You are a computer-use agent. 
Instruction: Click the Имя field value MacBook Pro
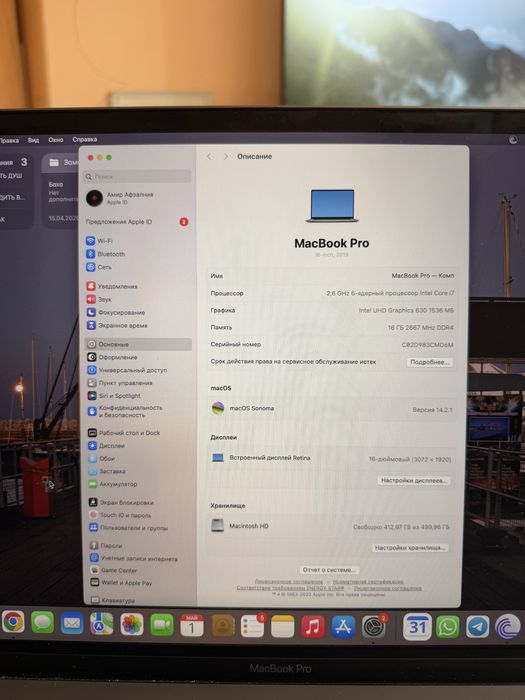point(422,275)
